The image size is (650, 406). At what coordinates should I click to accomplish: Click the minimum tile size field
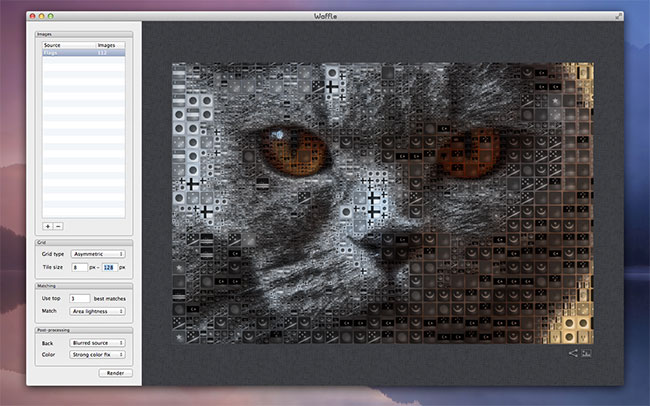click(x=81, y=268)
